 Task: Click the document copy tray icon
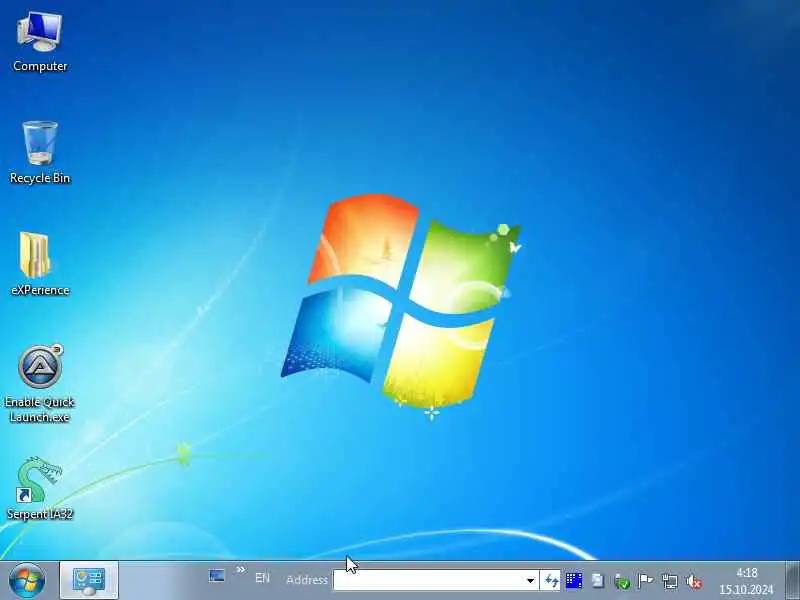pyautogui.click(x=597, y=581)
